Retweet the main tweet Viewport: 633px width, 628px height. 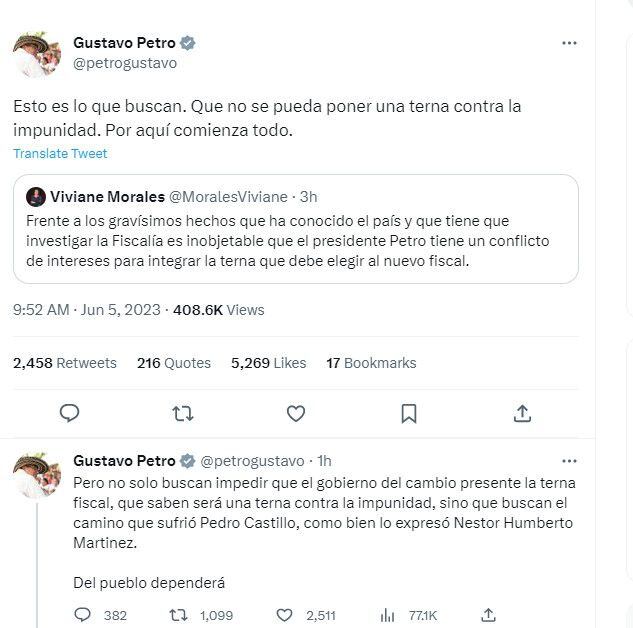182,413
